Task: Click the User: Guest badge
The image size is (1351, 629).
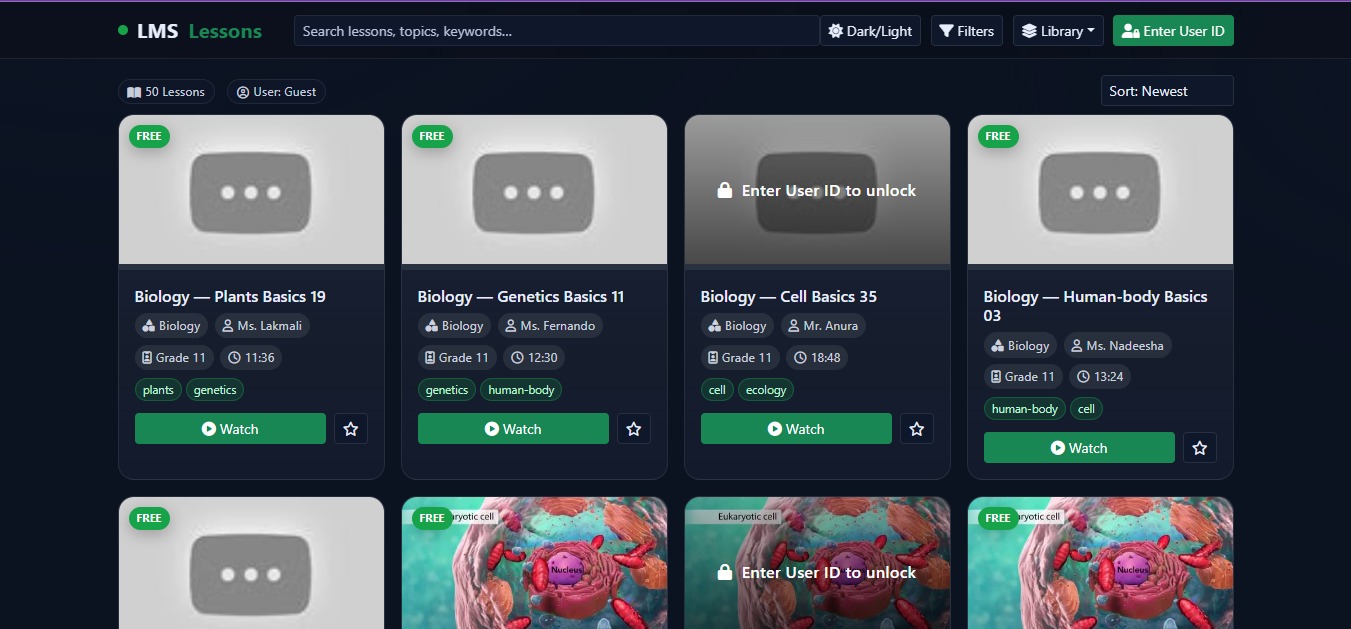Action: [276, 92]
